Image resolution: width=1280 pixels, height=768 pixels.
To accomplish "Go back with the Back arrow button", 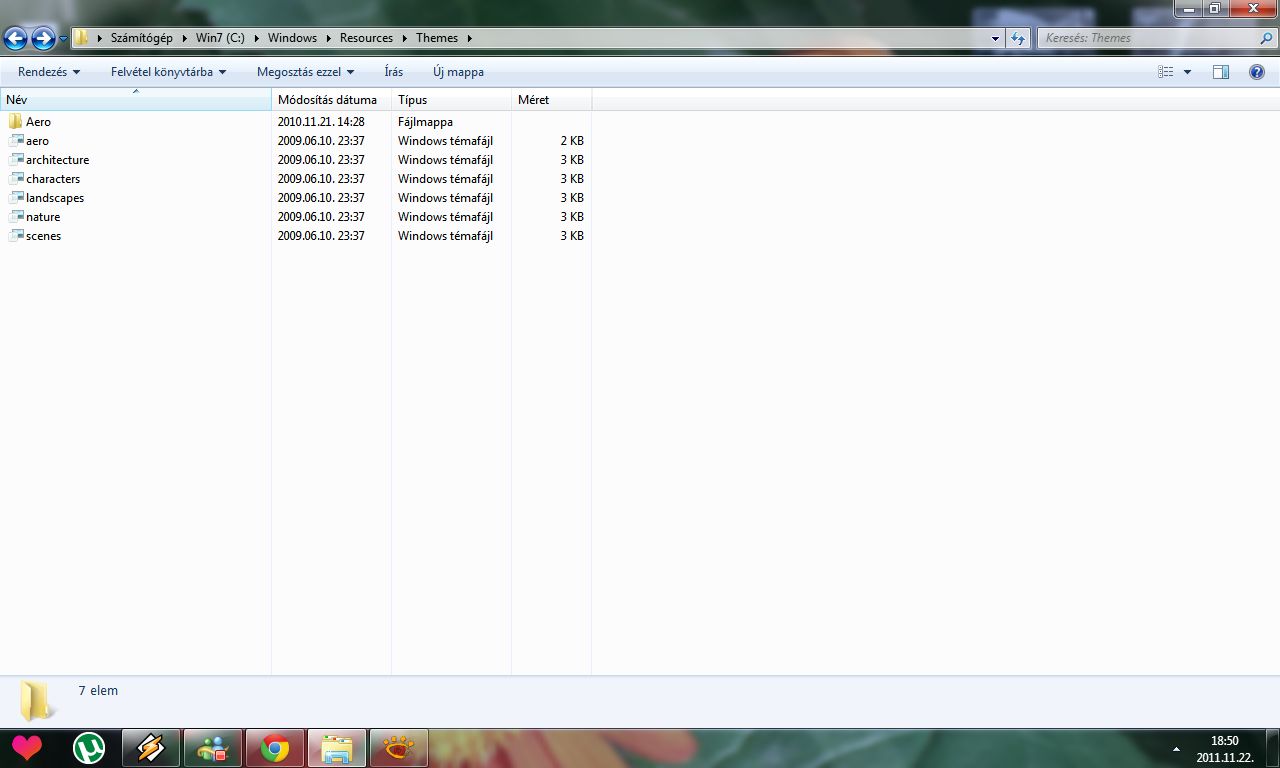I will (15, 38).
